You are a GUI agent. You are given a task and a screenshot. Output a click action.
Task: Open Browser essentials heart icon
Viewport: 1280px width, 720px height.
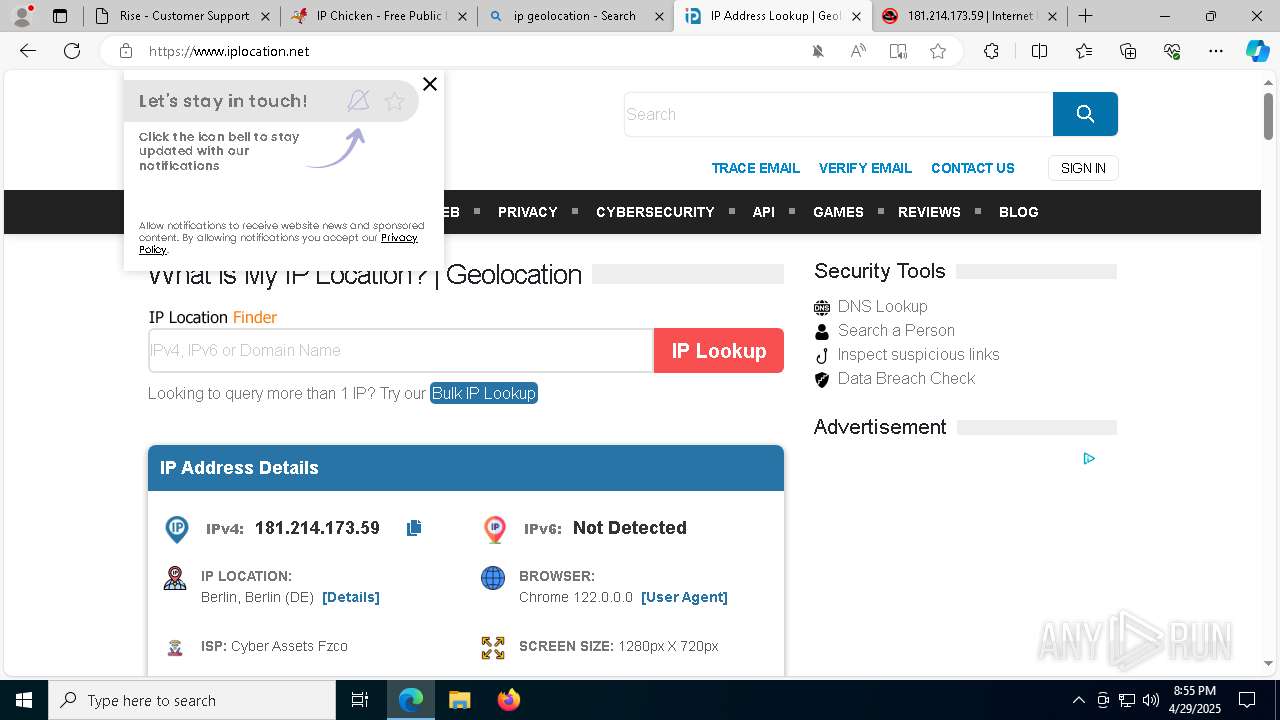1172,51
